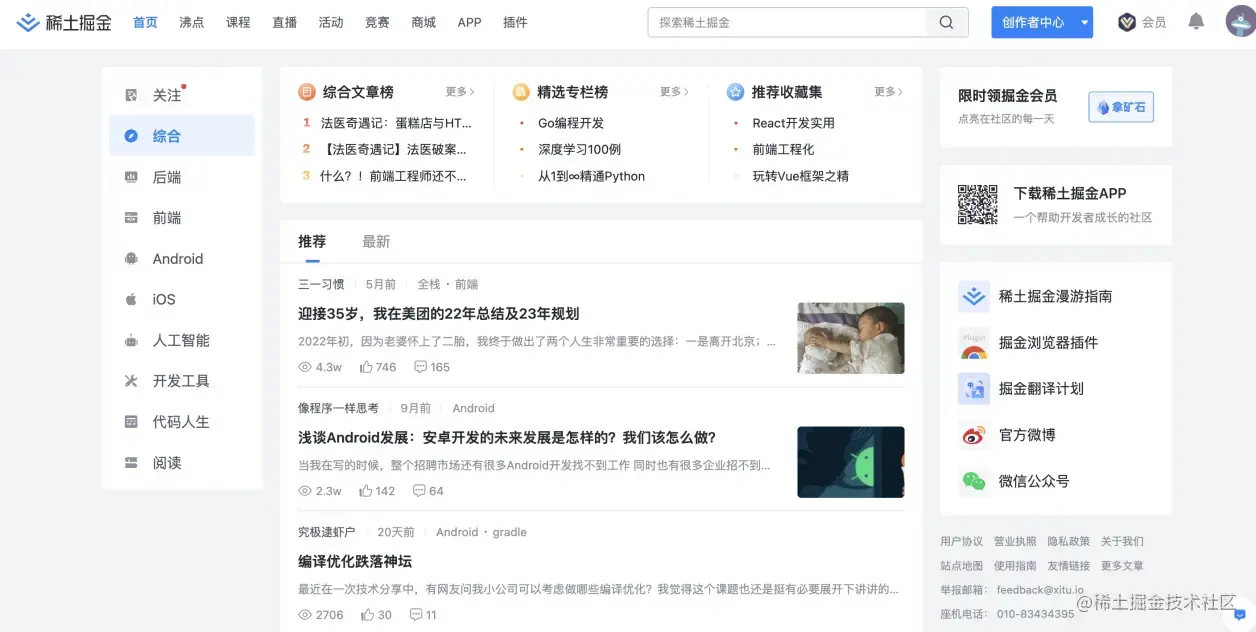Open 前端 category in sidebar
The height and width of the screenshot is (632, 1256).
click(x=182, y=218)
